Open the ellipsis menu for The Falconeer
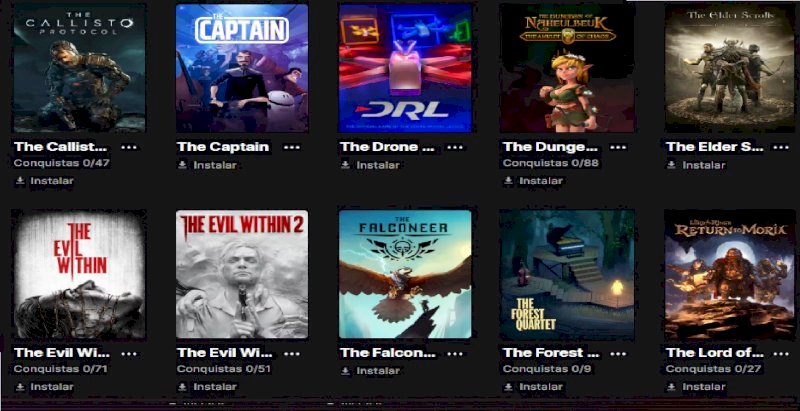 pyautogui.click(x=455, y=353)
